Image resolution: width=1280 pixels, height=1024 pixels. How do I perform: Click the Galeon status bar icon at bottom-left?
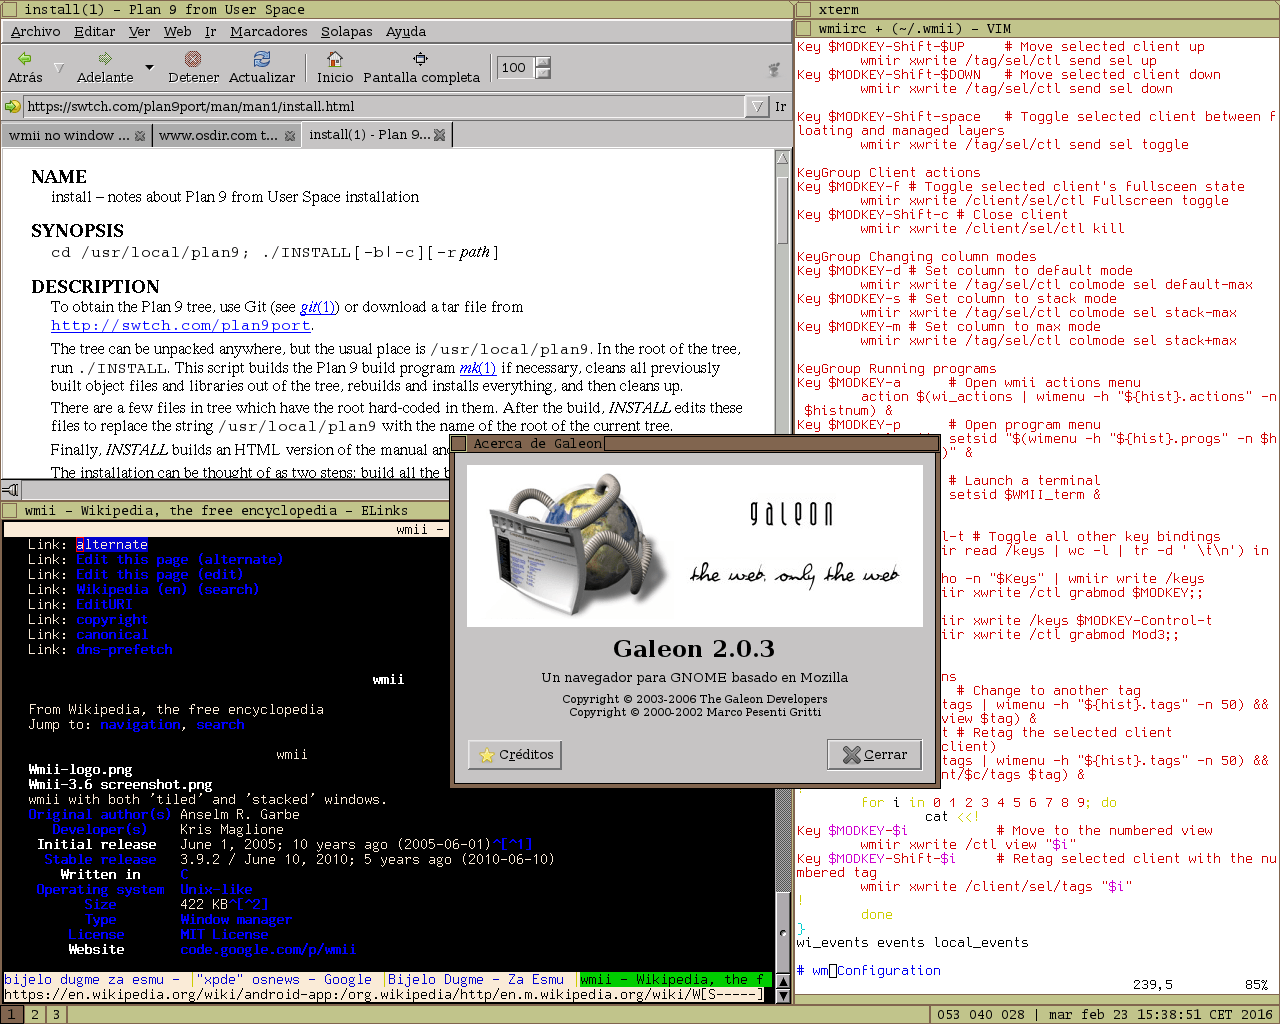(x=11, y=490)
